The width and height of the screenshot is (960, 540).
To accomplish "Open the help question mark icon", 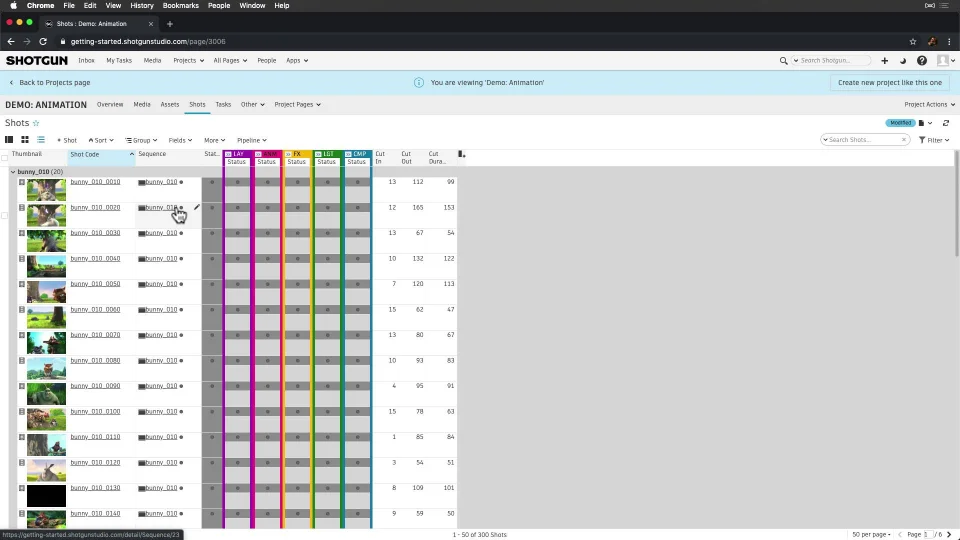I will (x=921, y=61).
